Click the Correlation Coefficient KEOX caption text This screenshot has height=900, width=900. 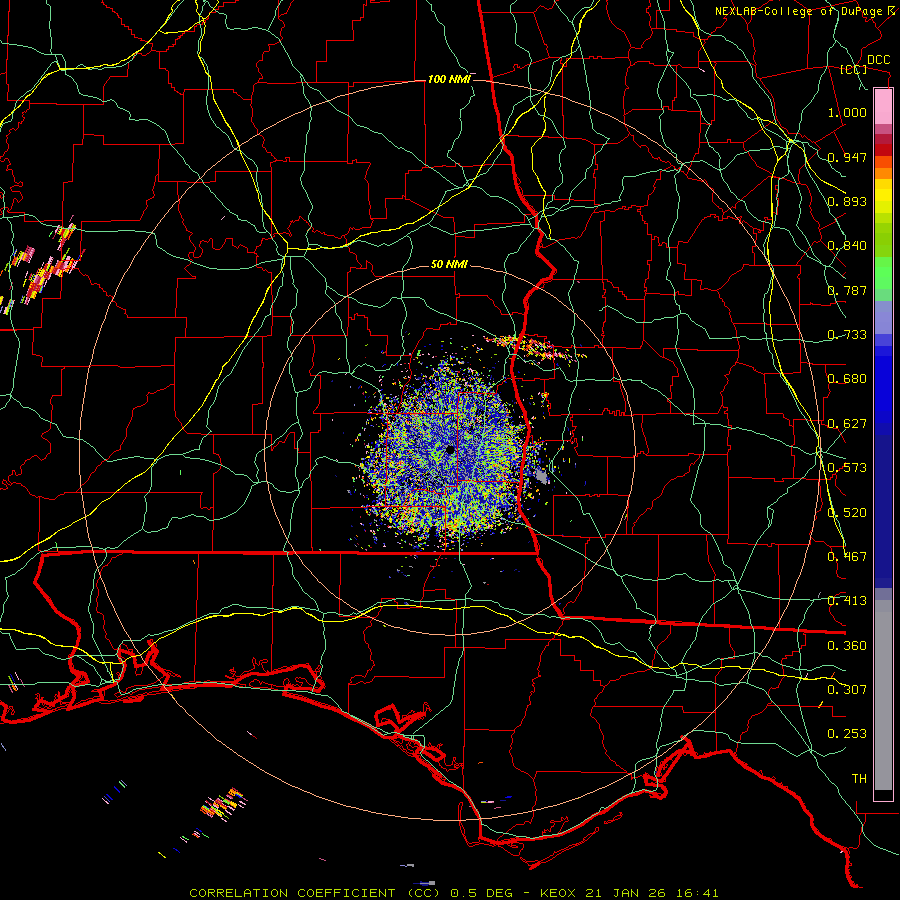[453, 893]
